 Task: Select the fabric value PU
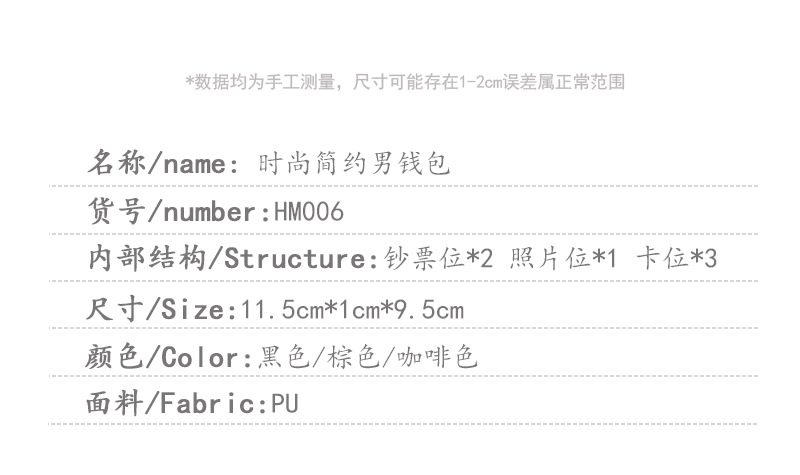(x=285, y=405)
